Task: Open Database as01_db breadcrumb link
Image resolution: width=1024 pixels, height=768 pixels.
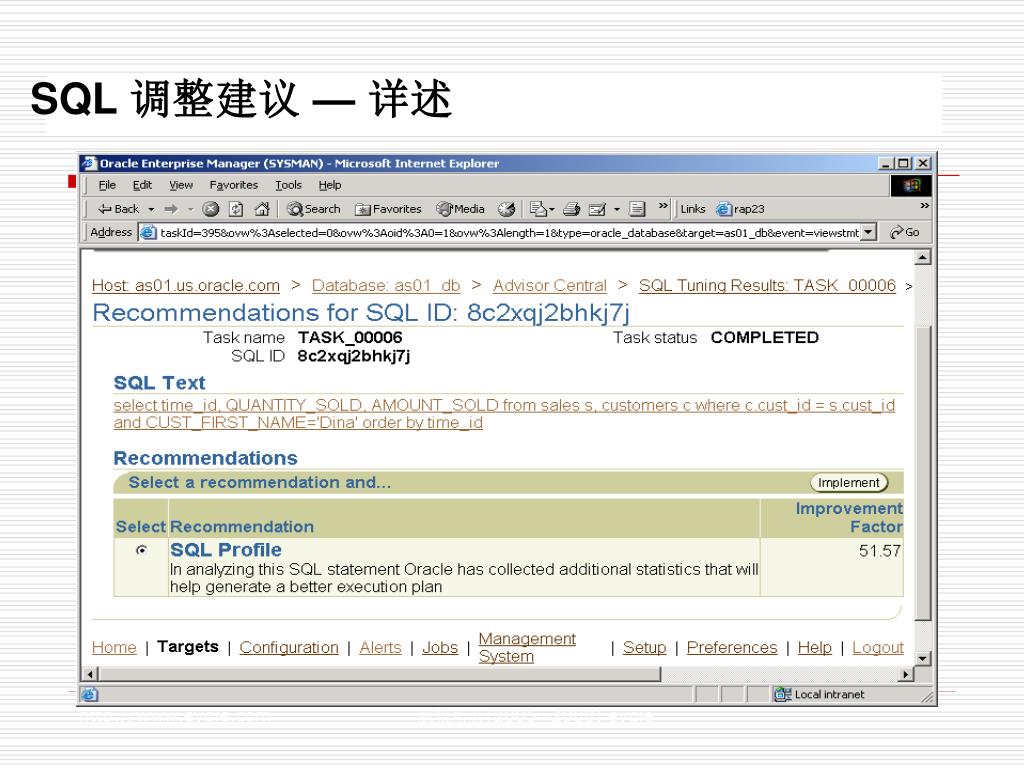Action: 386,286
